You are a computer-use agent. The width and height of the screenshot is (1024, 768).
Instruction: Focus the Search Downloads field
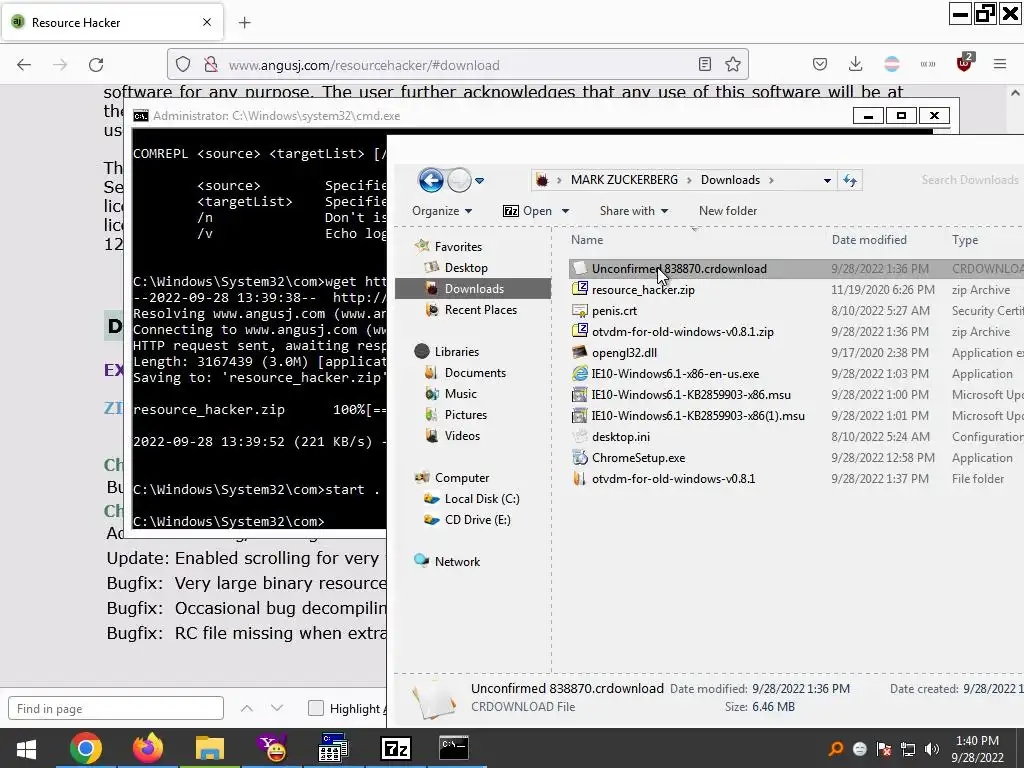coord(970,180)
